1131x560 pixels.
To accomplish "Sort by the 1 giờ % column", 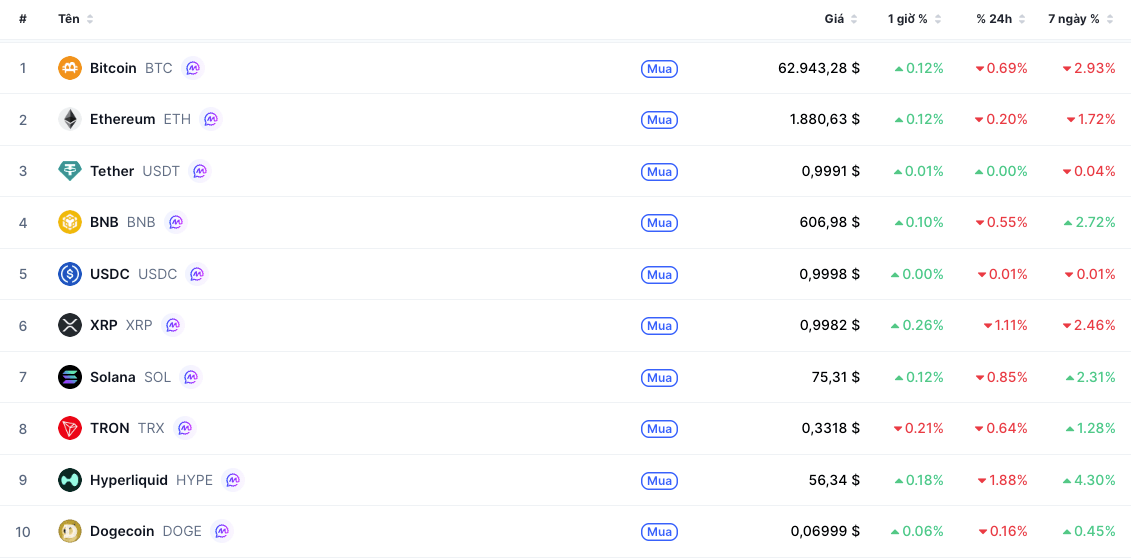I will (x=915, y=19).
